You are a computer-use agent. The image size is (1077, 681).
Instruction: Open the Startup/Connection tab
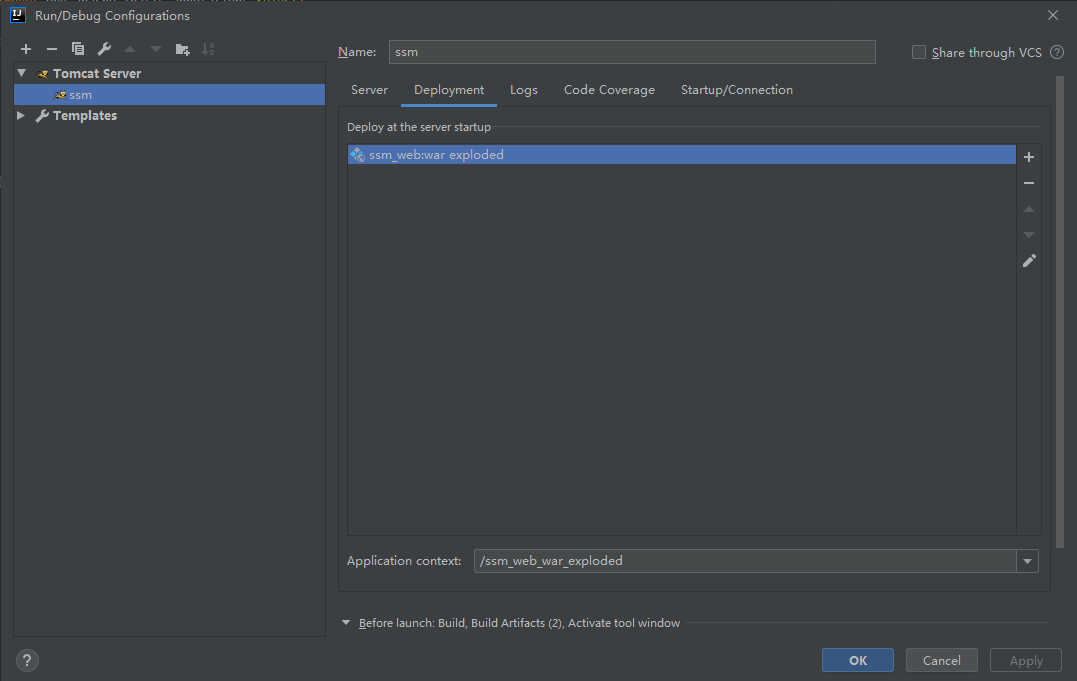(736, 90)
